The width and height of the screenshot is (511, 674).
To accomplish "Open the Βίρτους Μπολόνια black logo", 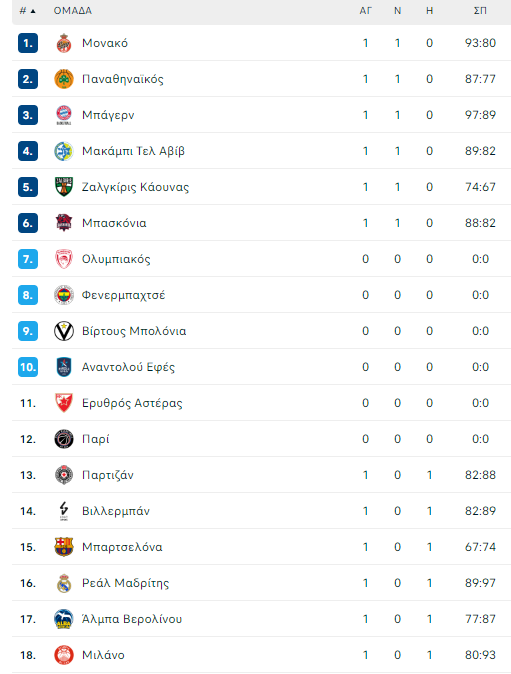I will (x=64, y=331).
